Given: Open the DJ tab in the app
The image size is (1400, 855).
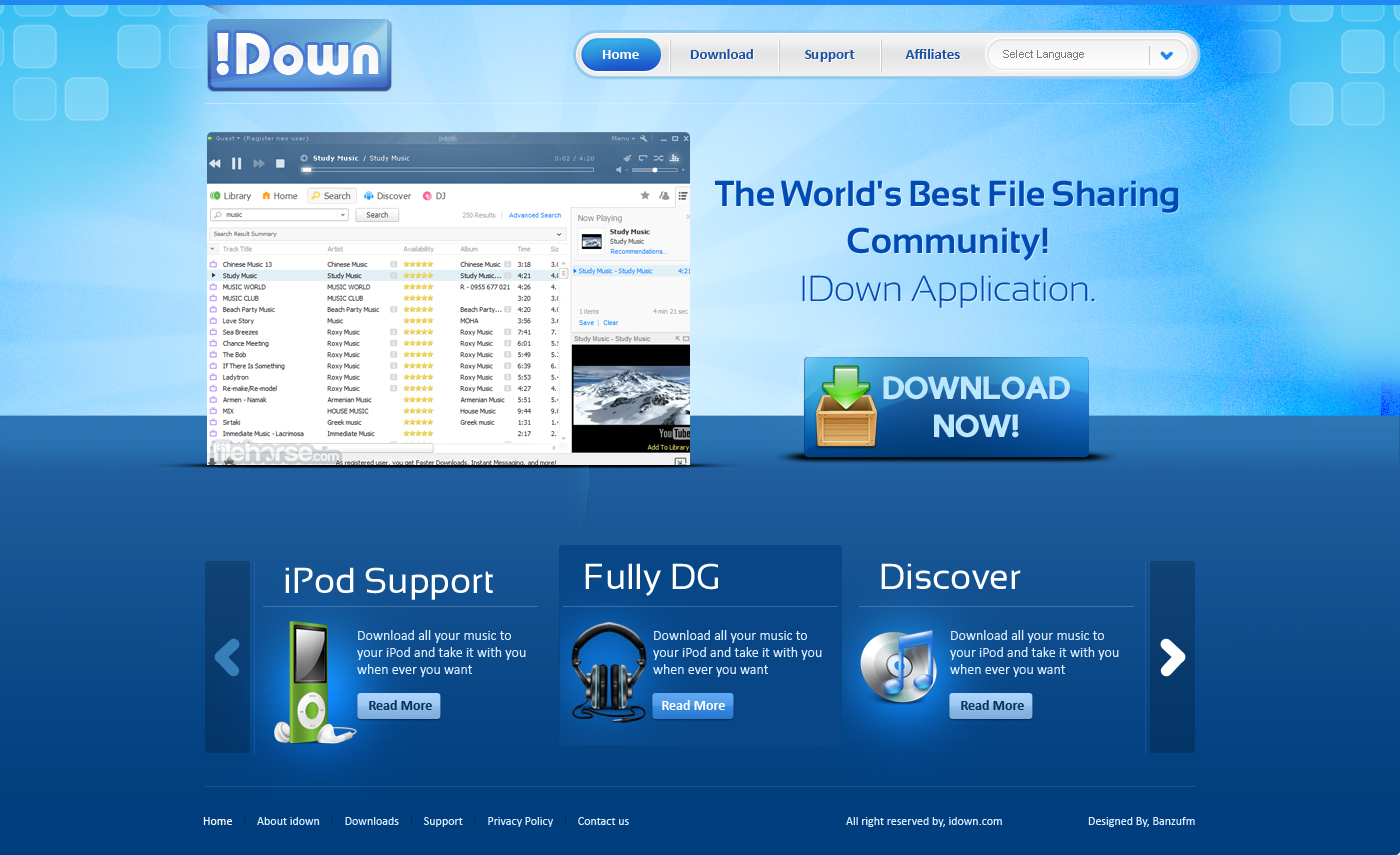Looking at the screenshot, I should pyautogui.click(x=434, y=196).
